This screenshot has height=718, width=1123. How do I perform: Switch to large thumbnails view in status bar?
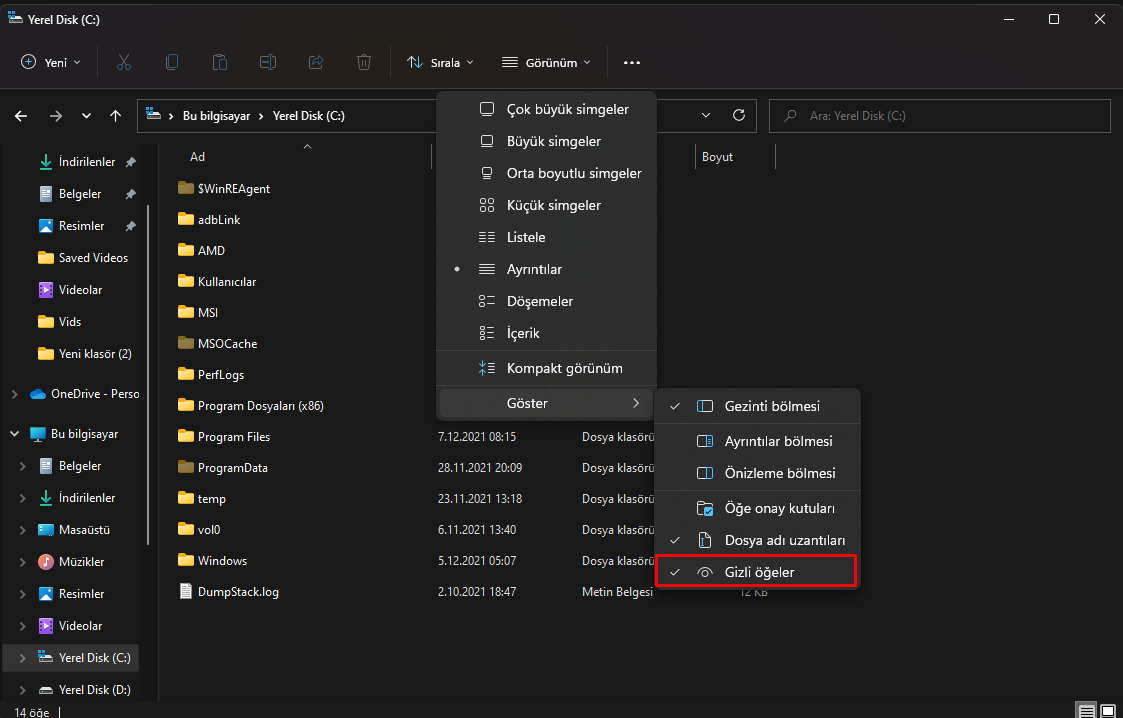(x=1108, y=709)
